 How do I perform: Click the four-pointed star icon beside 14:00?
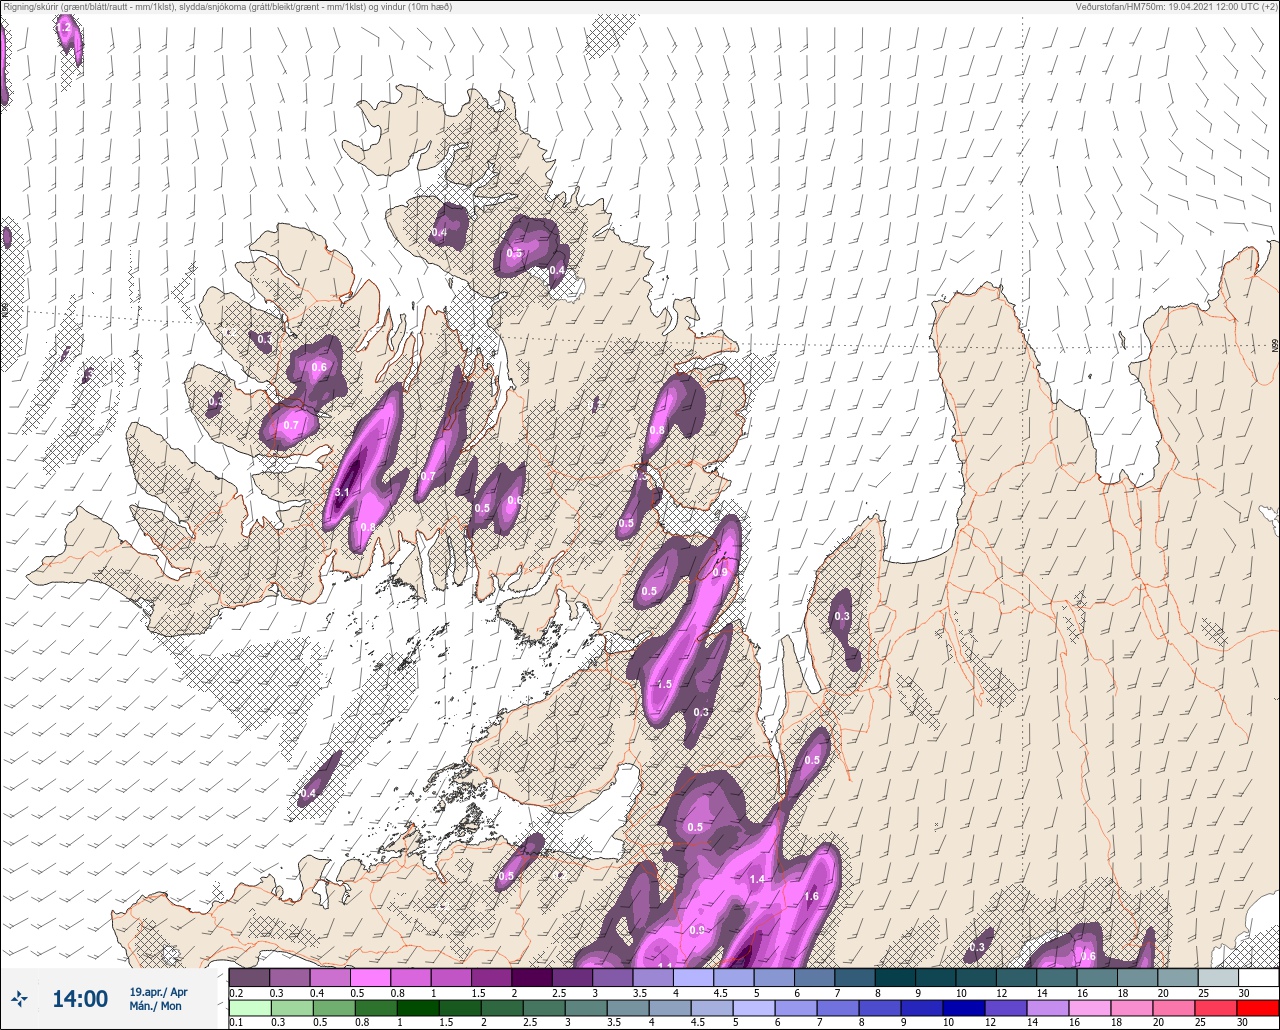(x=20, y=998)
